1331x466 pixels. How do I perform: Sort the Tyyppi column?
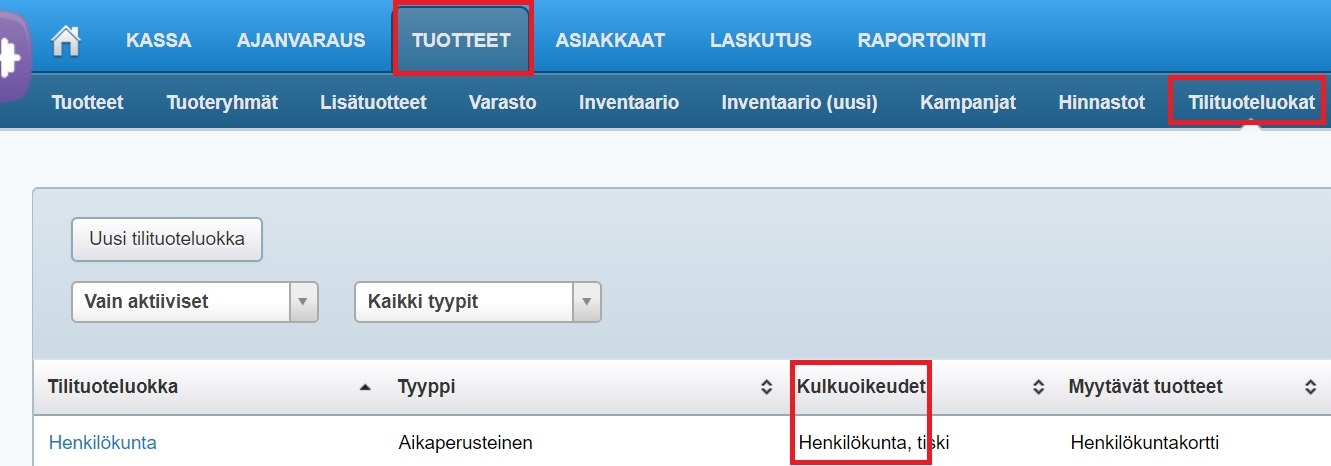767,387
